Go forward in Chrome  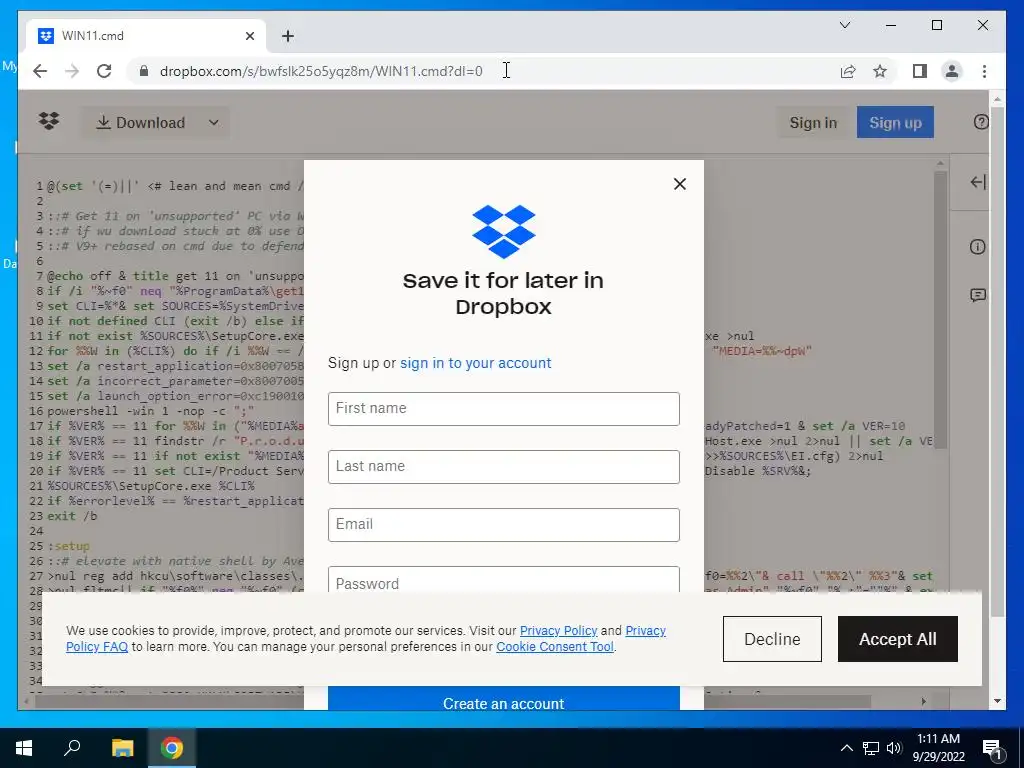pos(72,71)
